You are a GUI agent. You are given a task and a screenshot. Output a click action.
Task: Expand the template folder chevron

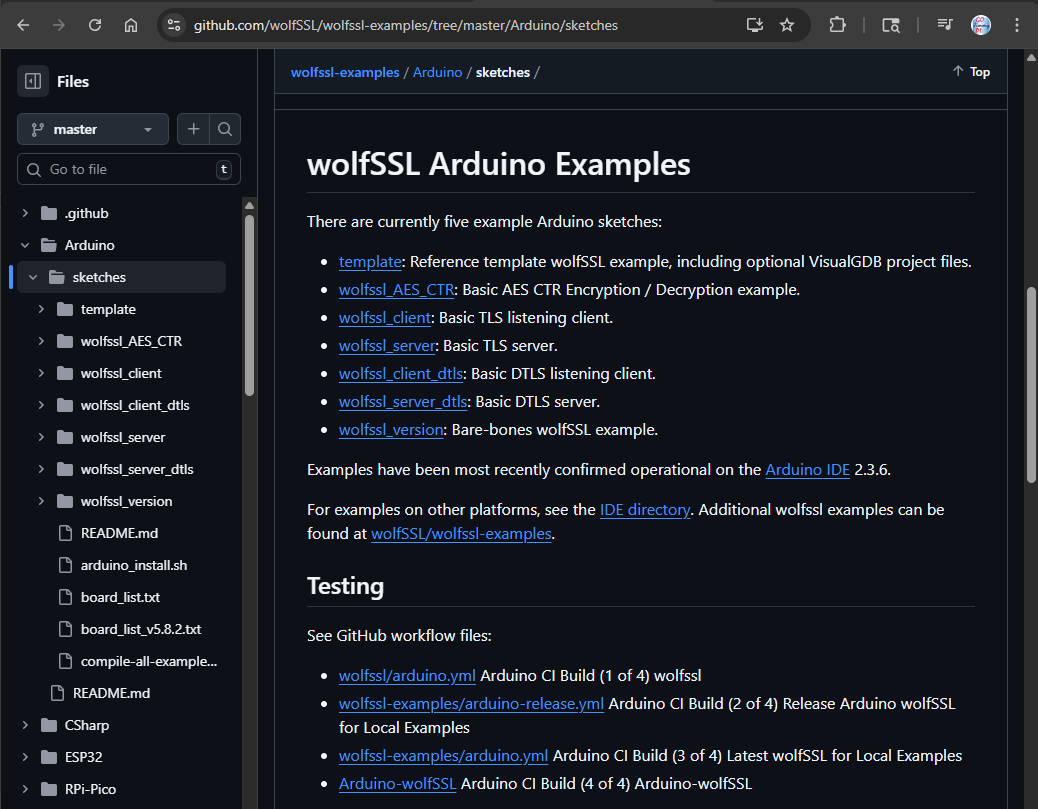(41, 309)
